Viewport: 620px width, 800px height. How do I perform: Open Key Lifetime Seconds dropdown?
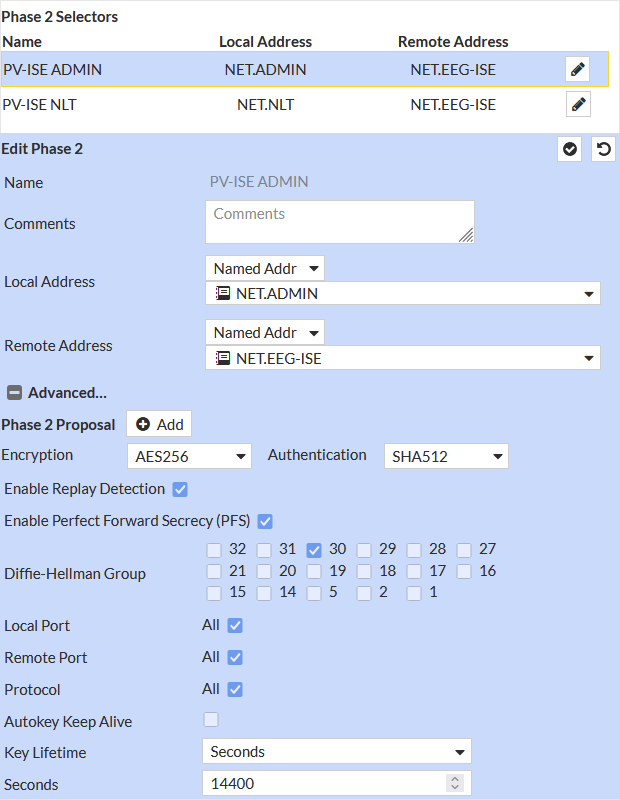[336, 751]
